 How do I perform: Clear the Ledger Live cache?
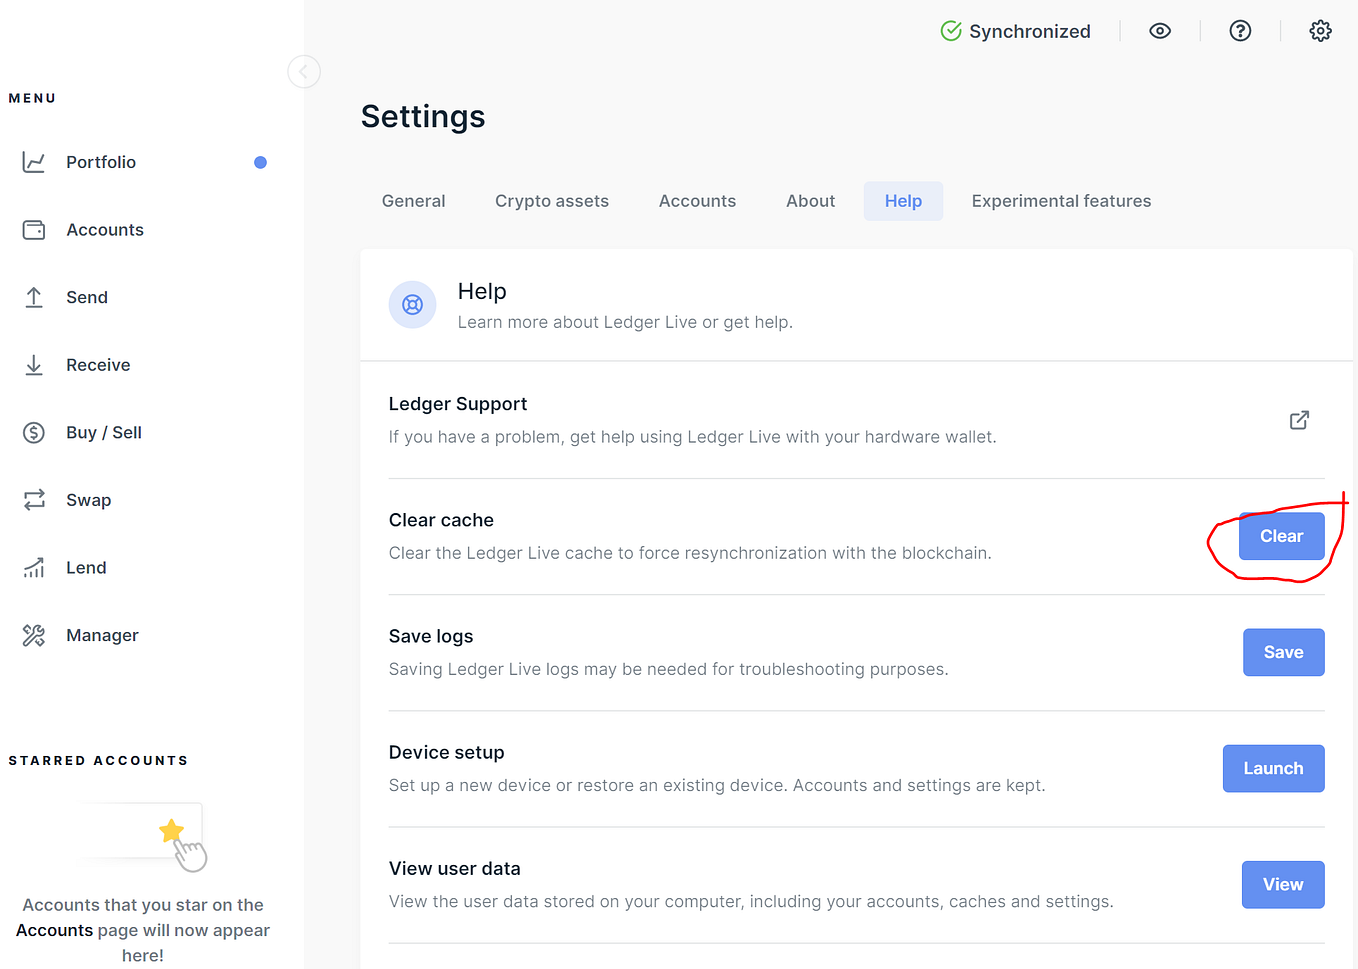pos(1281,536)
